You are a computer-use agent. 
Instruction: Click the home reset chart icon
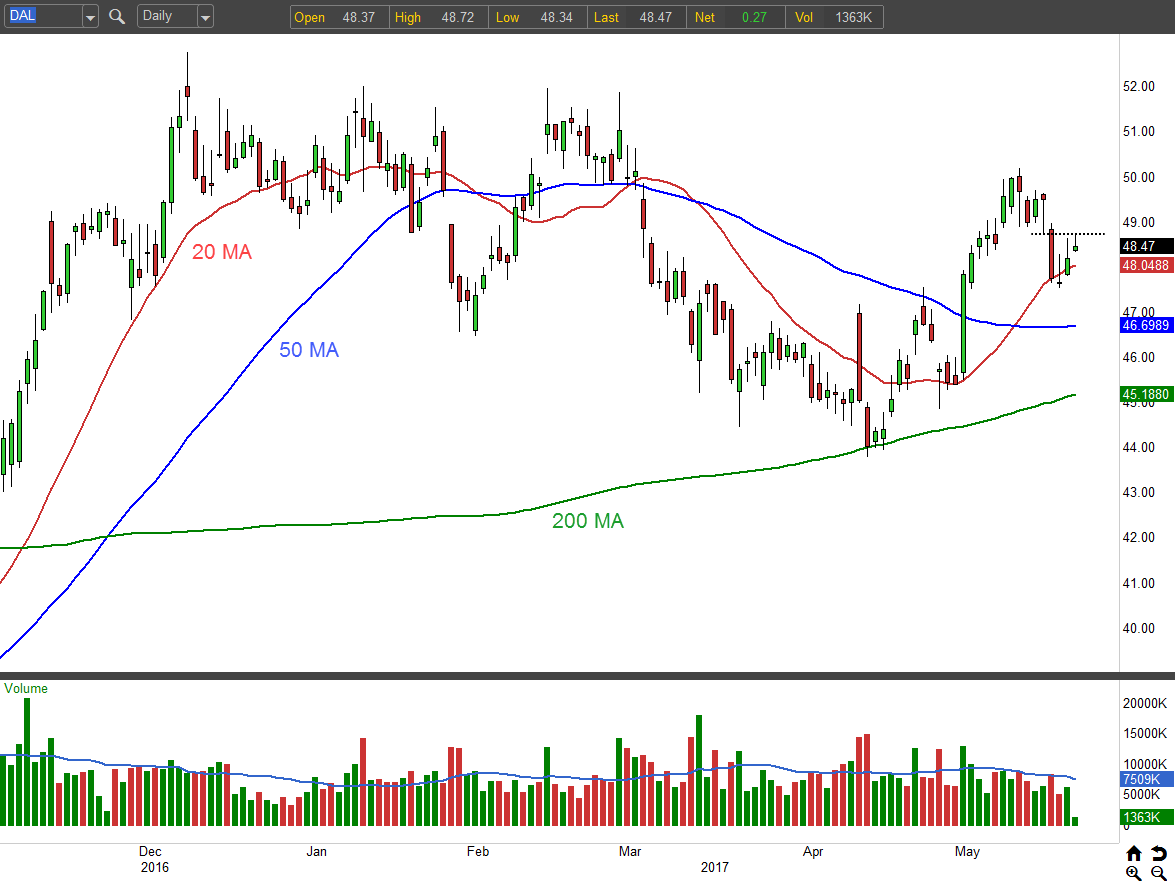coord(1134,853)
